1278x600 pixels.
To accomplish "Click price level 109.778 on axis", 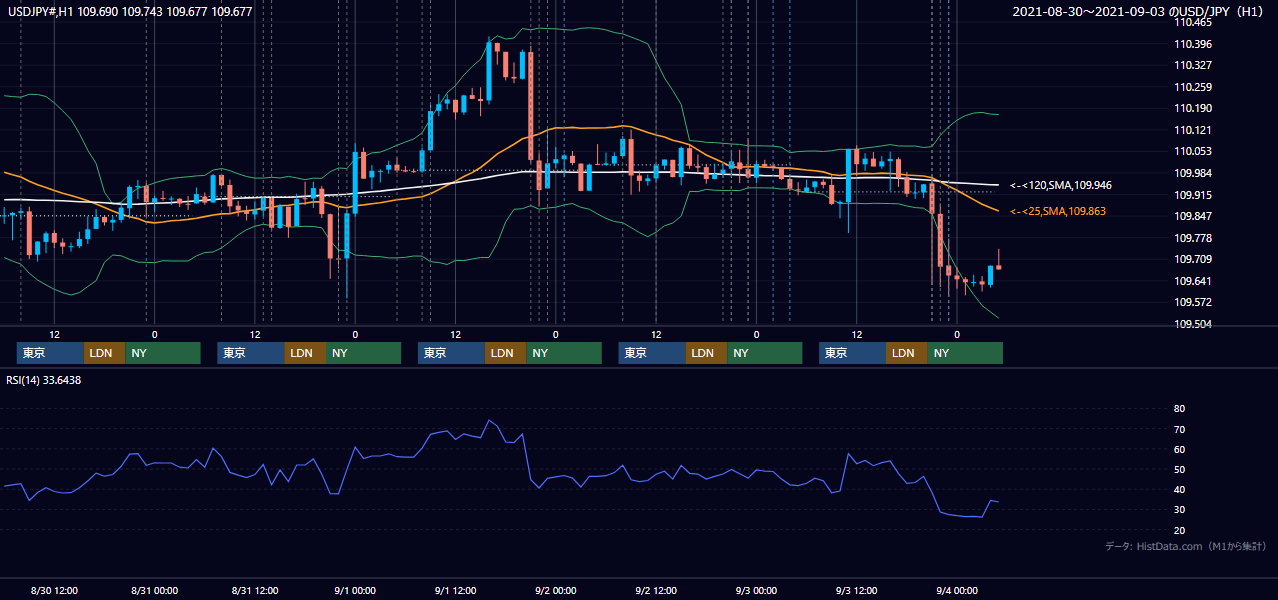I will coord(1193,238).
